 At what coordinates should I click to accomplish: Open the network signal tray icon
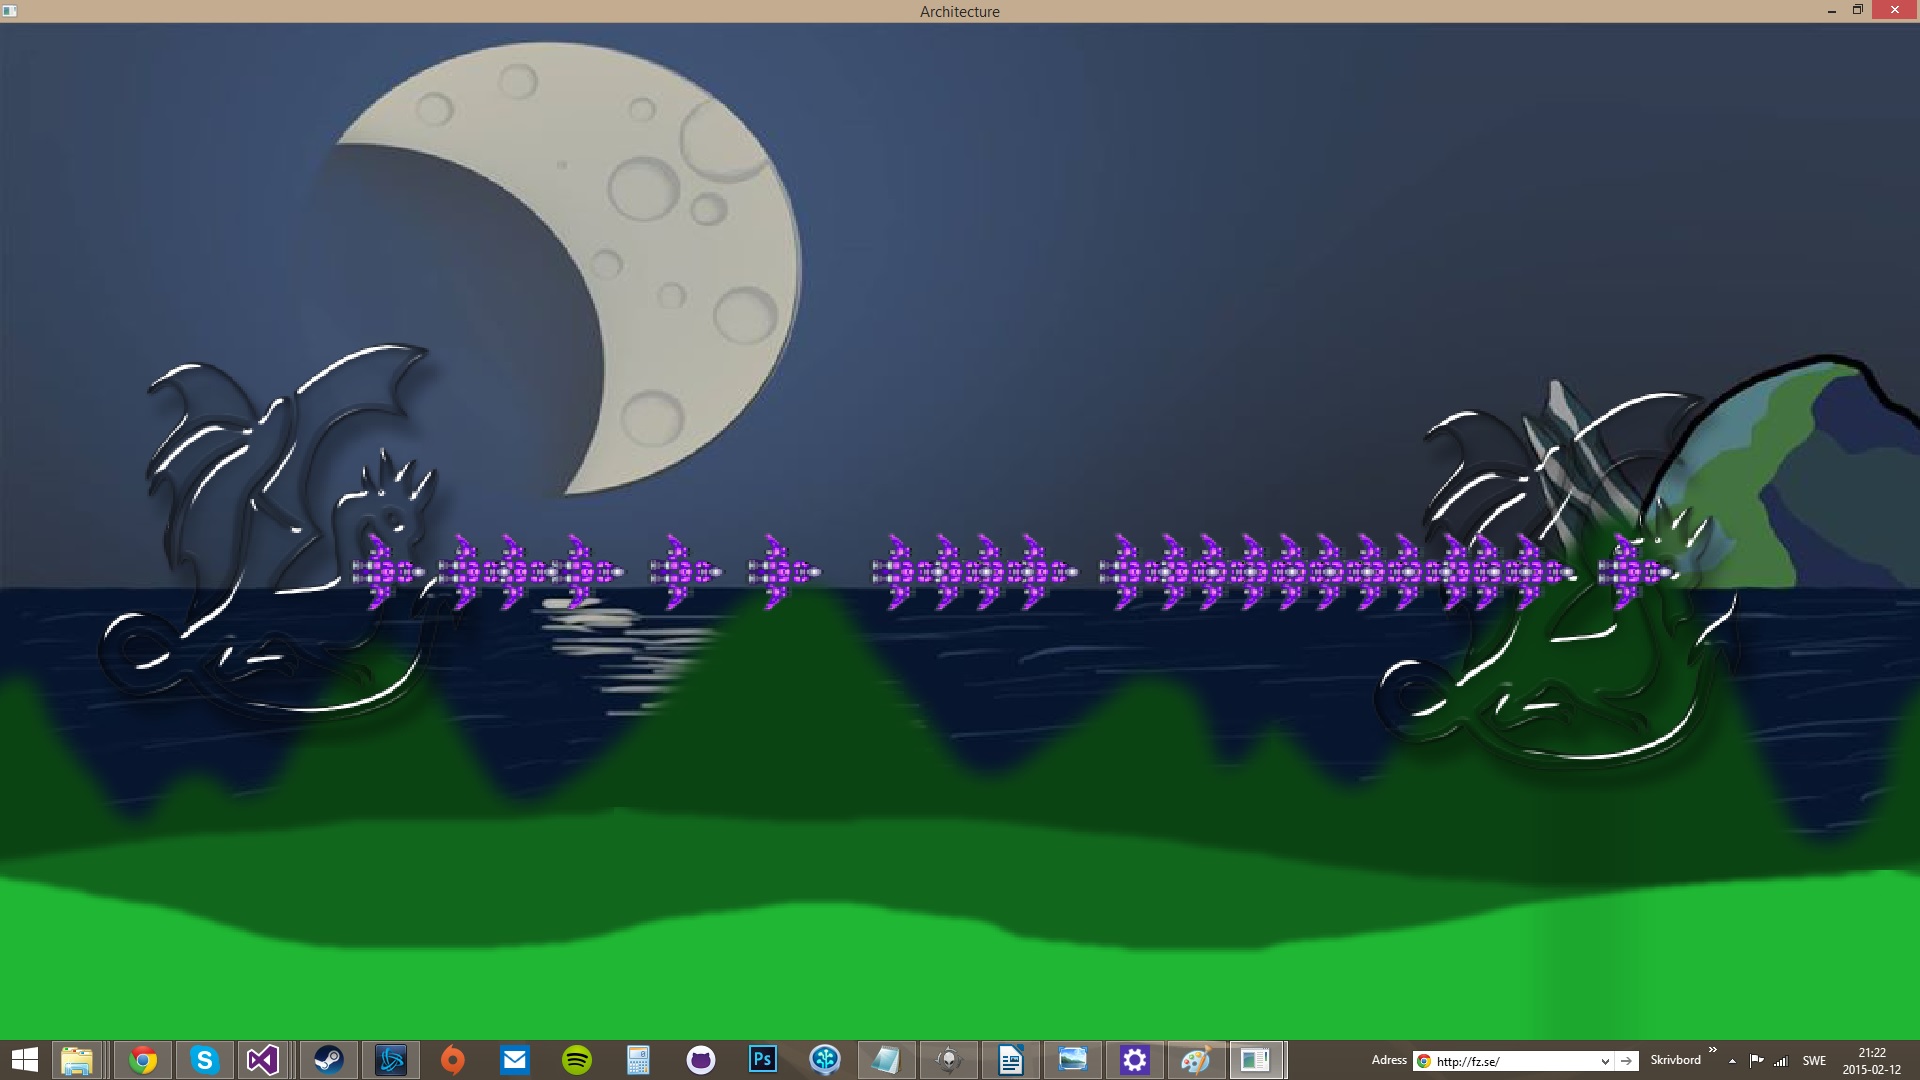[x=1780, y=1061]
